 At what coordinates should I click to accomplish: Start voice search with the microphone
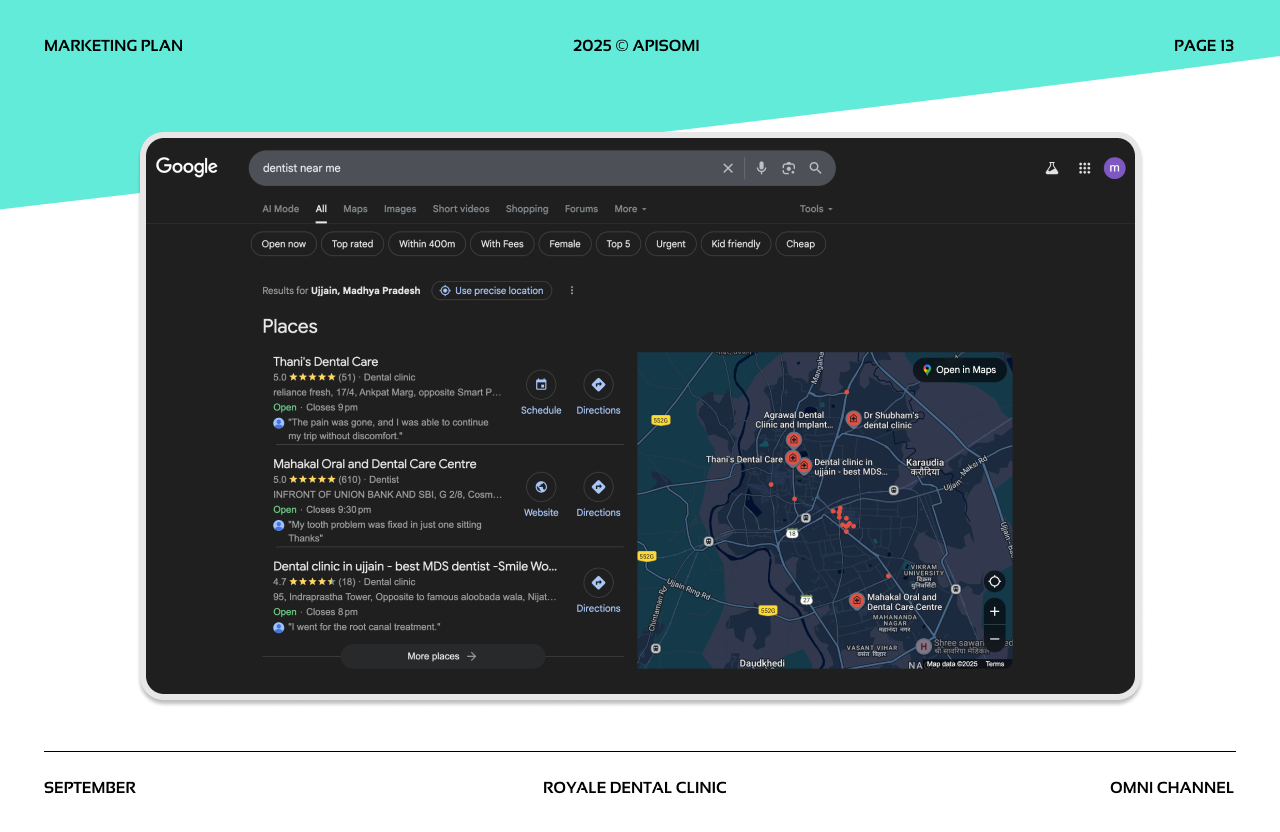pyautogui.click(x=761, y=168)
